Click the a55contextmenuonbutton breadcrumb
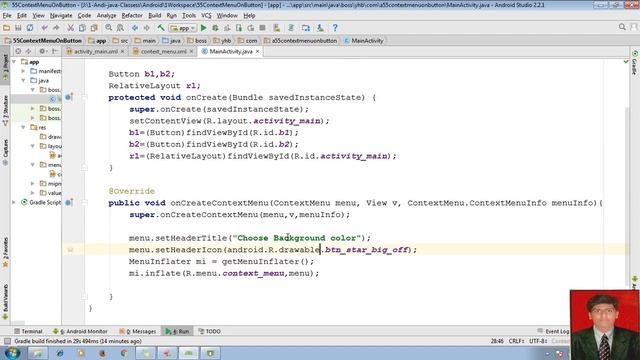The image size is (640, 360). (301, 40)
